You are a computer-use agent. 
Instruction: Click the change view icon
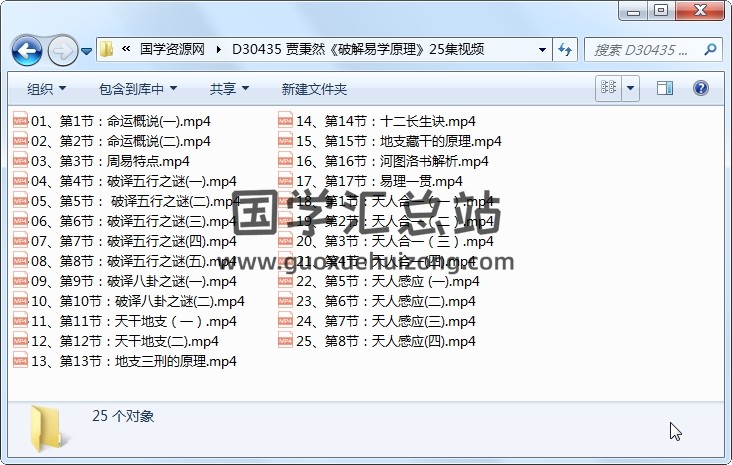pyautogui.click(x=608, y=89)
